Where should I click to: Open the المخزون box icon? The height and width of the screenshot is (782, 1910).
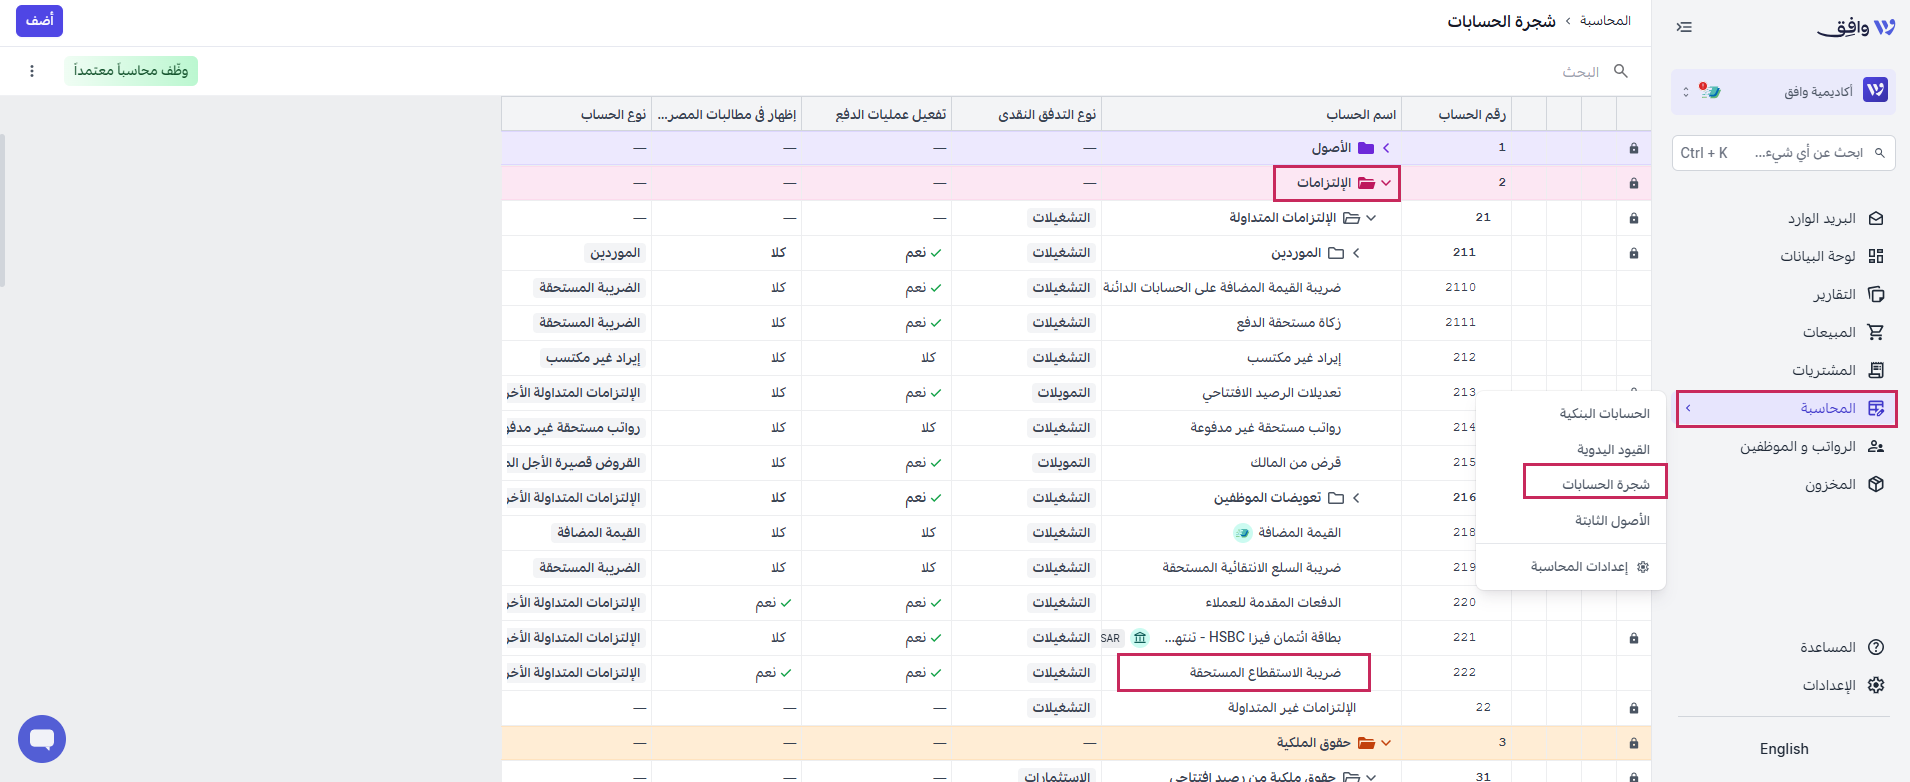(1876, 484)
